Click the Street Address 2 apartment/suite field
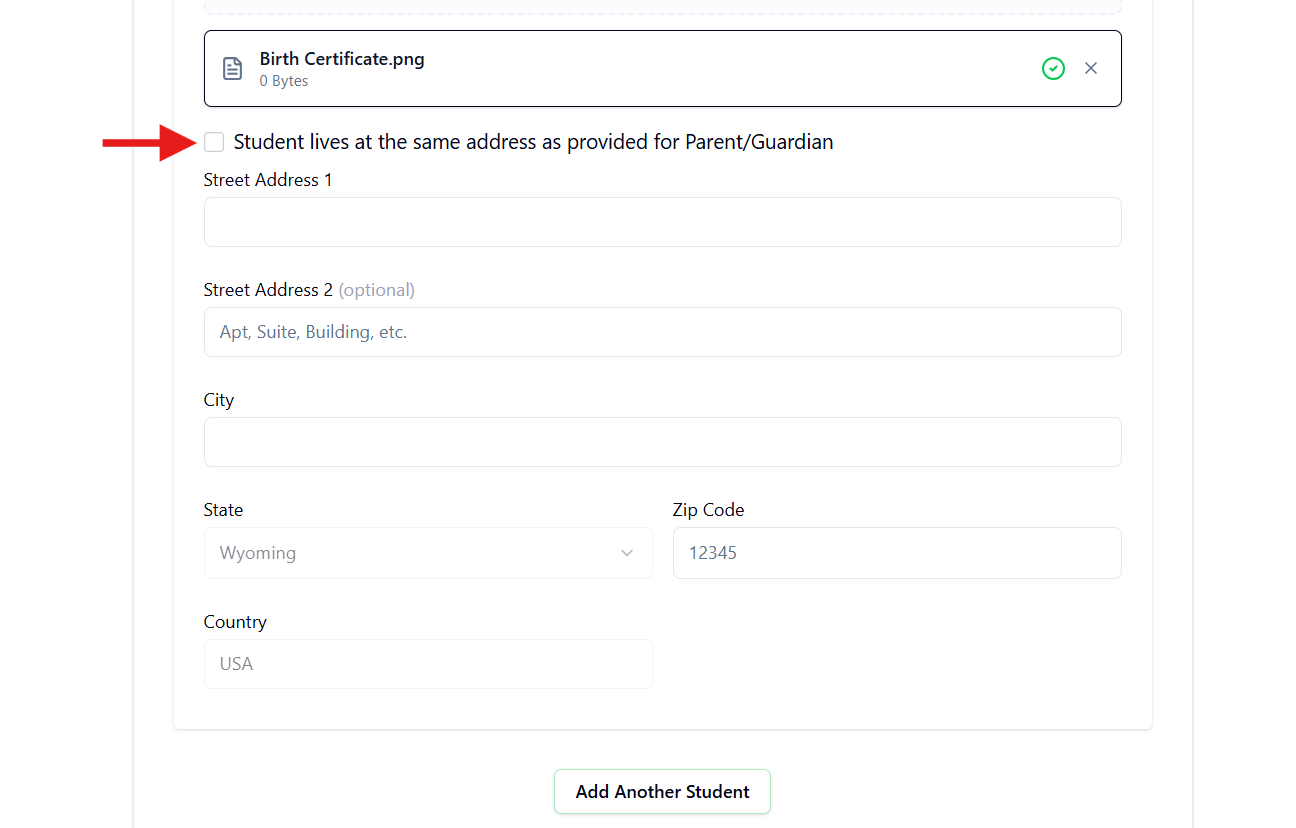Viewport: 1296px width, 828px height. coord(662,332)
